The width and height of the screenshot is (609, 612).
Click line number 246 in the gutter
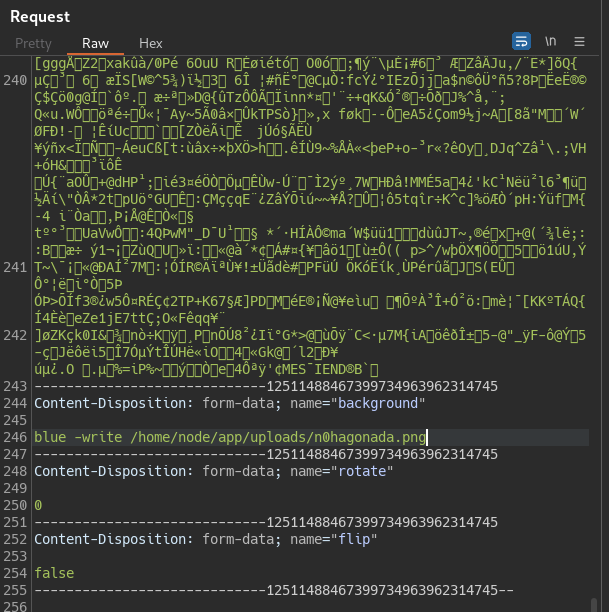(15, 437)
